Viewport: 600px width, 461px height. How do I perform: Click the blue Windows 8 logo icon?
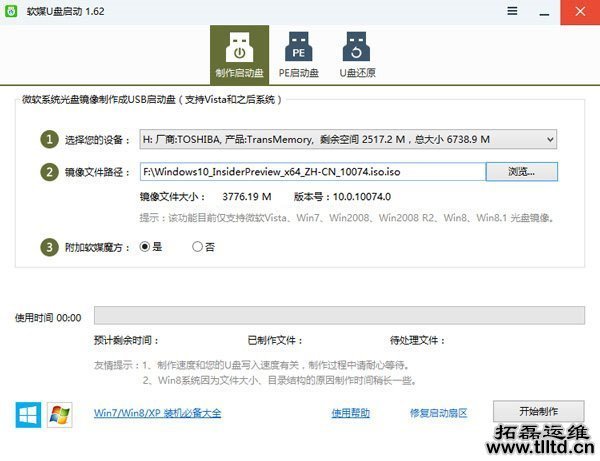tap(28, 415)
